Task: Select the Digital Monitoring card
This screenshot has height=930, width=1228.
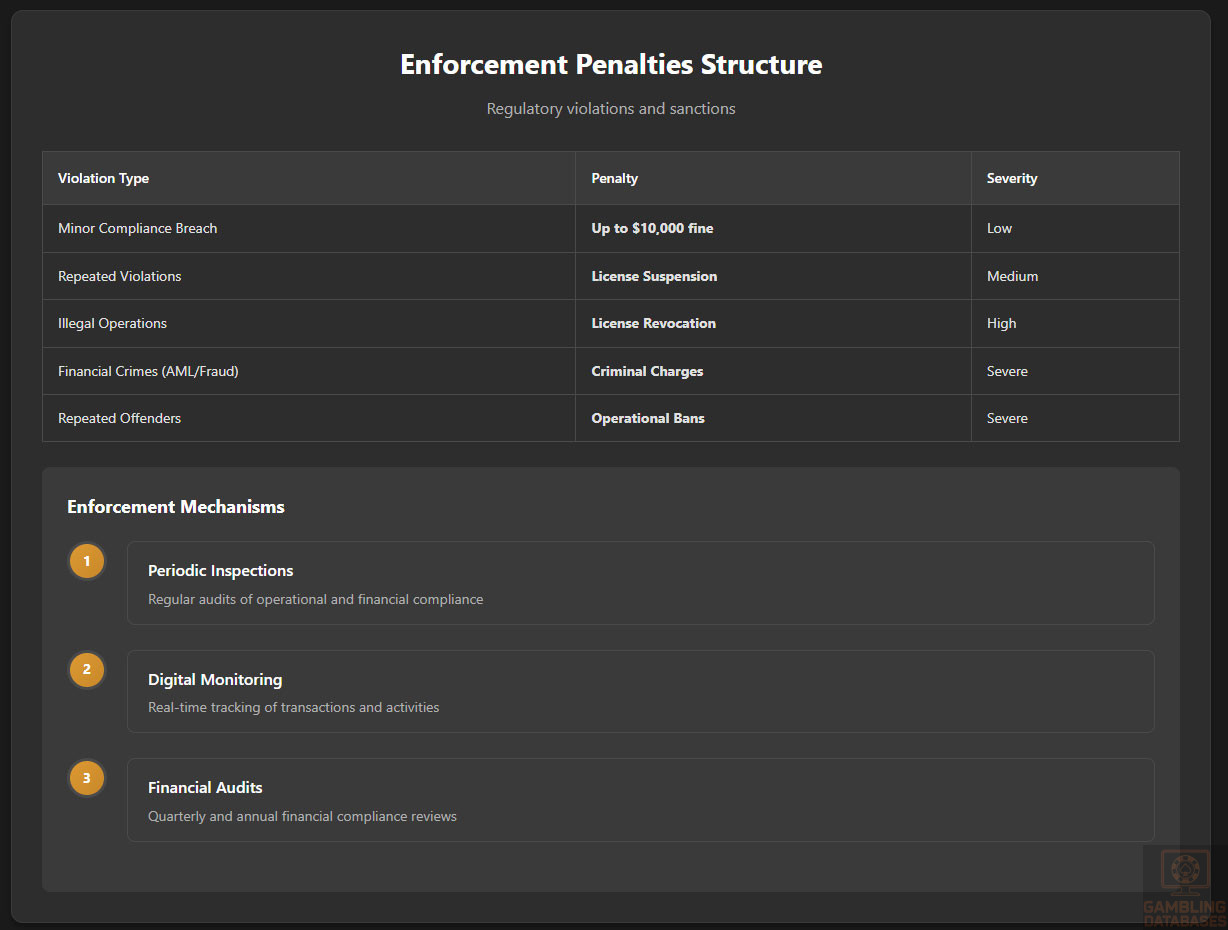Action: (640, 692)
